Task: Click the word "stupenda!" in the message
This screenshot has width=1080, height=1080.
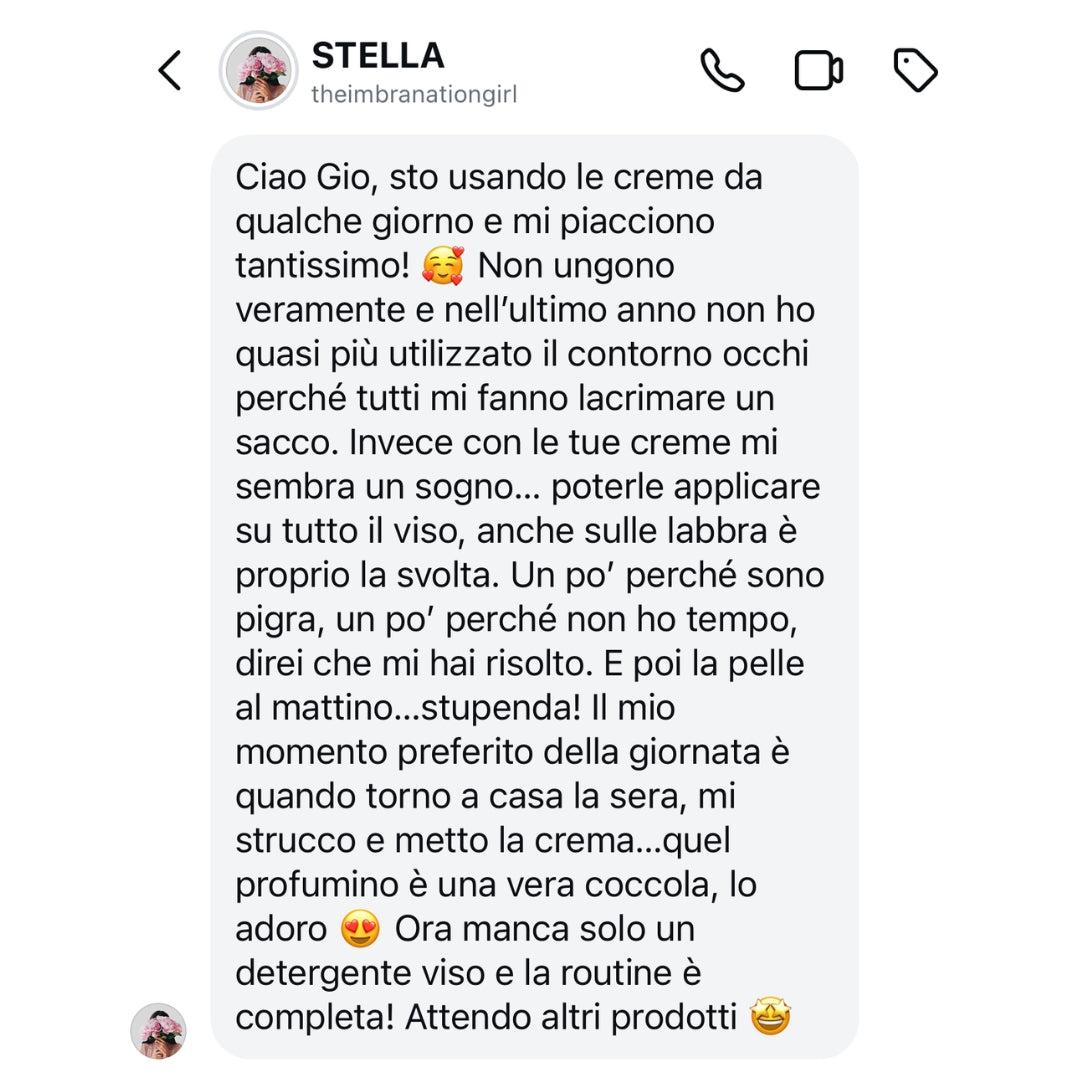Action: click(x=499, y=708)
